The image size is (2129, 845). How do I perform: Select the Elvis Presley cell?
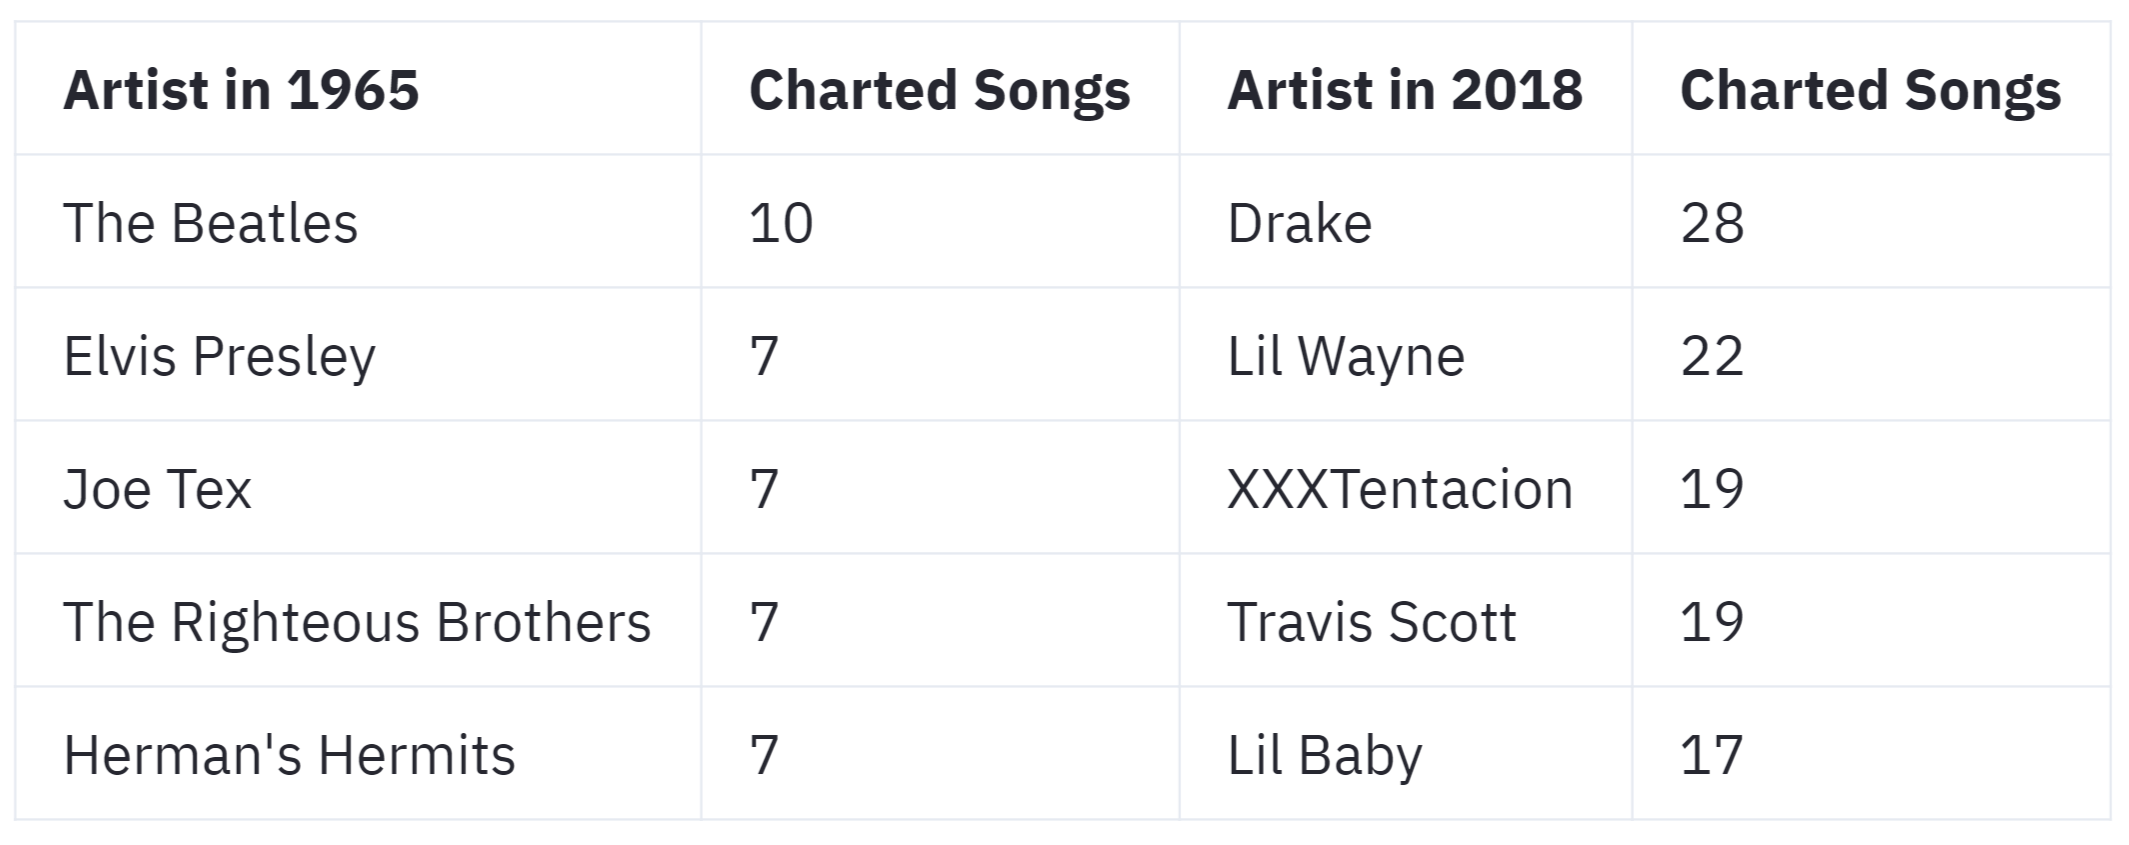click(219, 356)
